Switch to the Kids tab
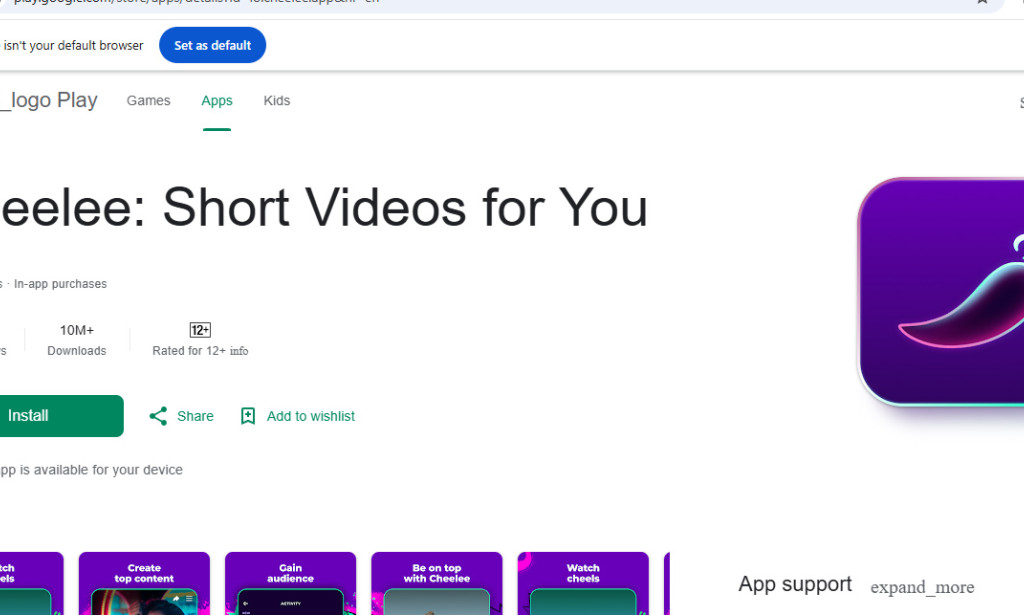The width and height of the screenshot is (1024, 615). 276,100
